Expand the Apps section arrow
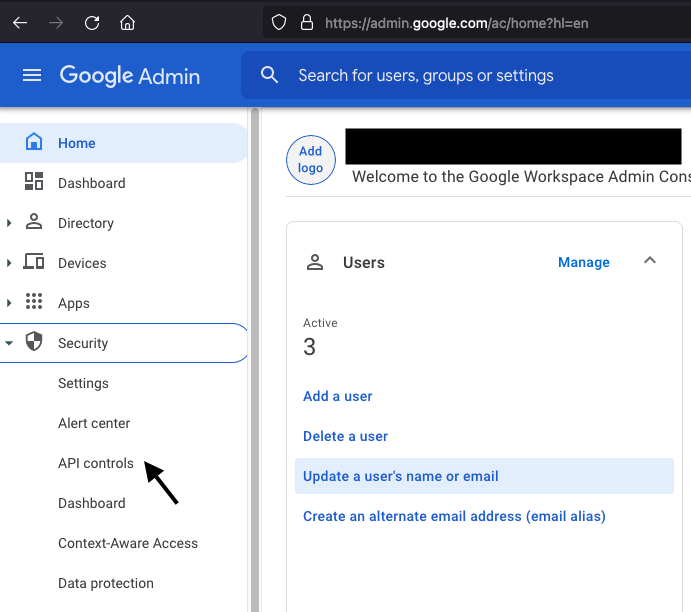This screenshot has height=612, width=691. (x=9, y=303)
